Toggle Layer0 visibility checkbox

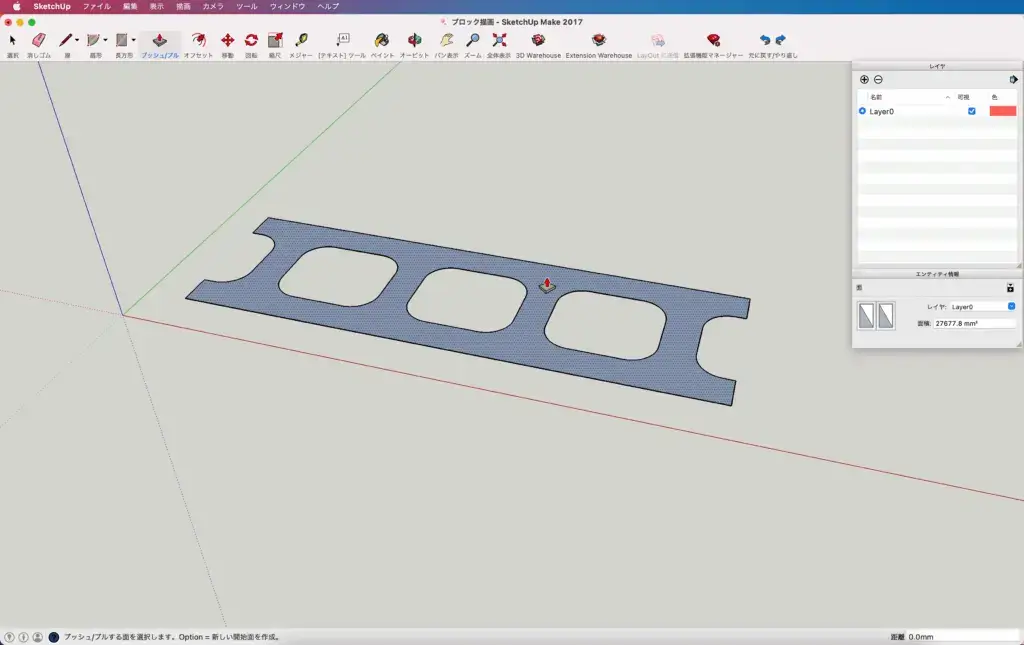pyautogui.click(x=972, y=111)
